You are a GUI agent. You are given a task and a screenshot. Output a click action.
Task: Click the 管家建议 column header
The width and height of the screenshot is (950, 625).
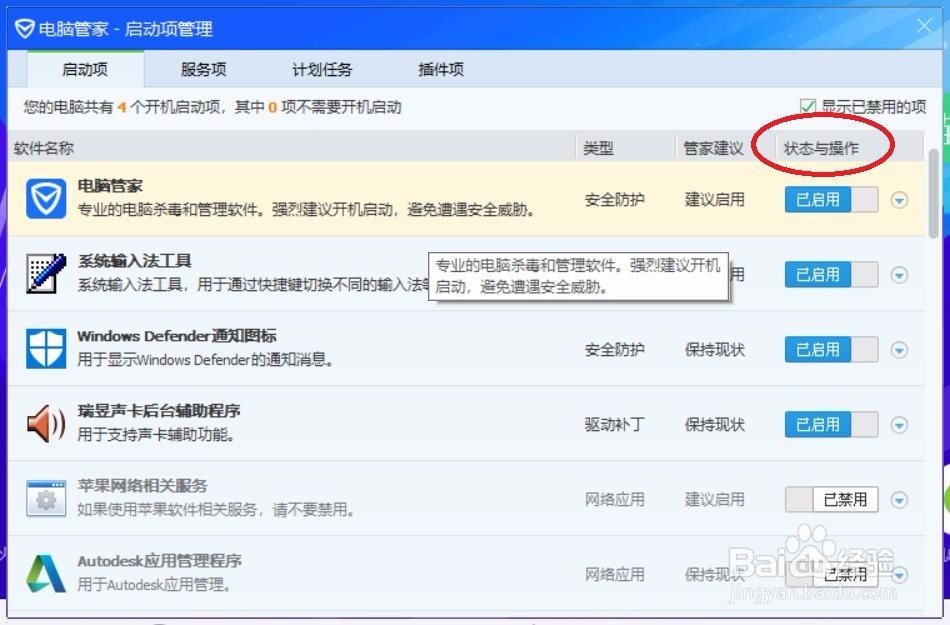(726, 148)
